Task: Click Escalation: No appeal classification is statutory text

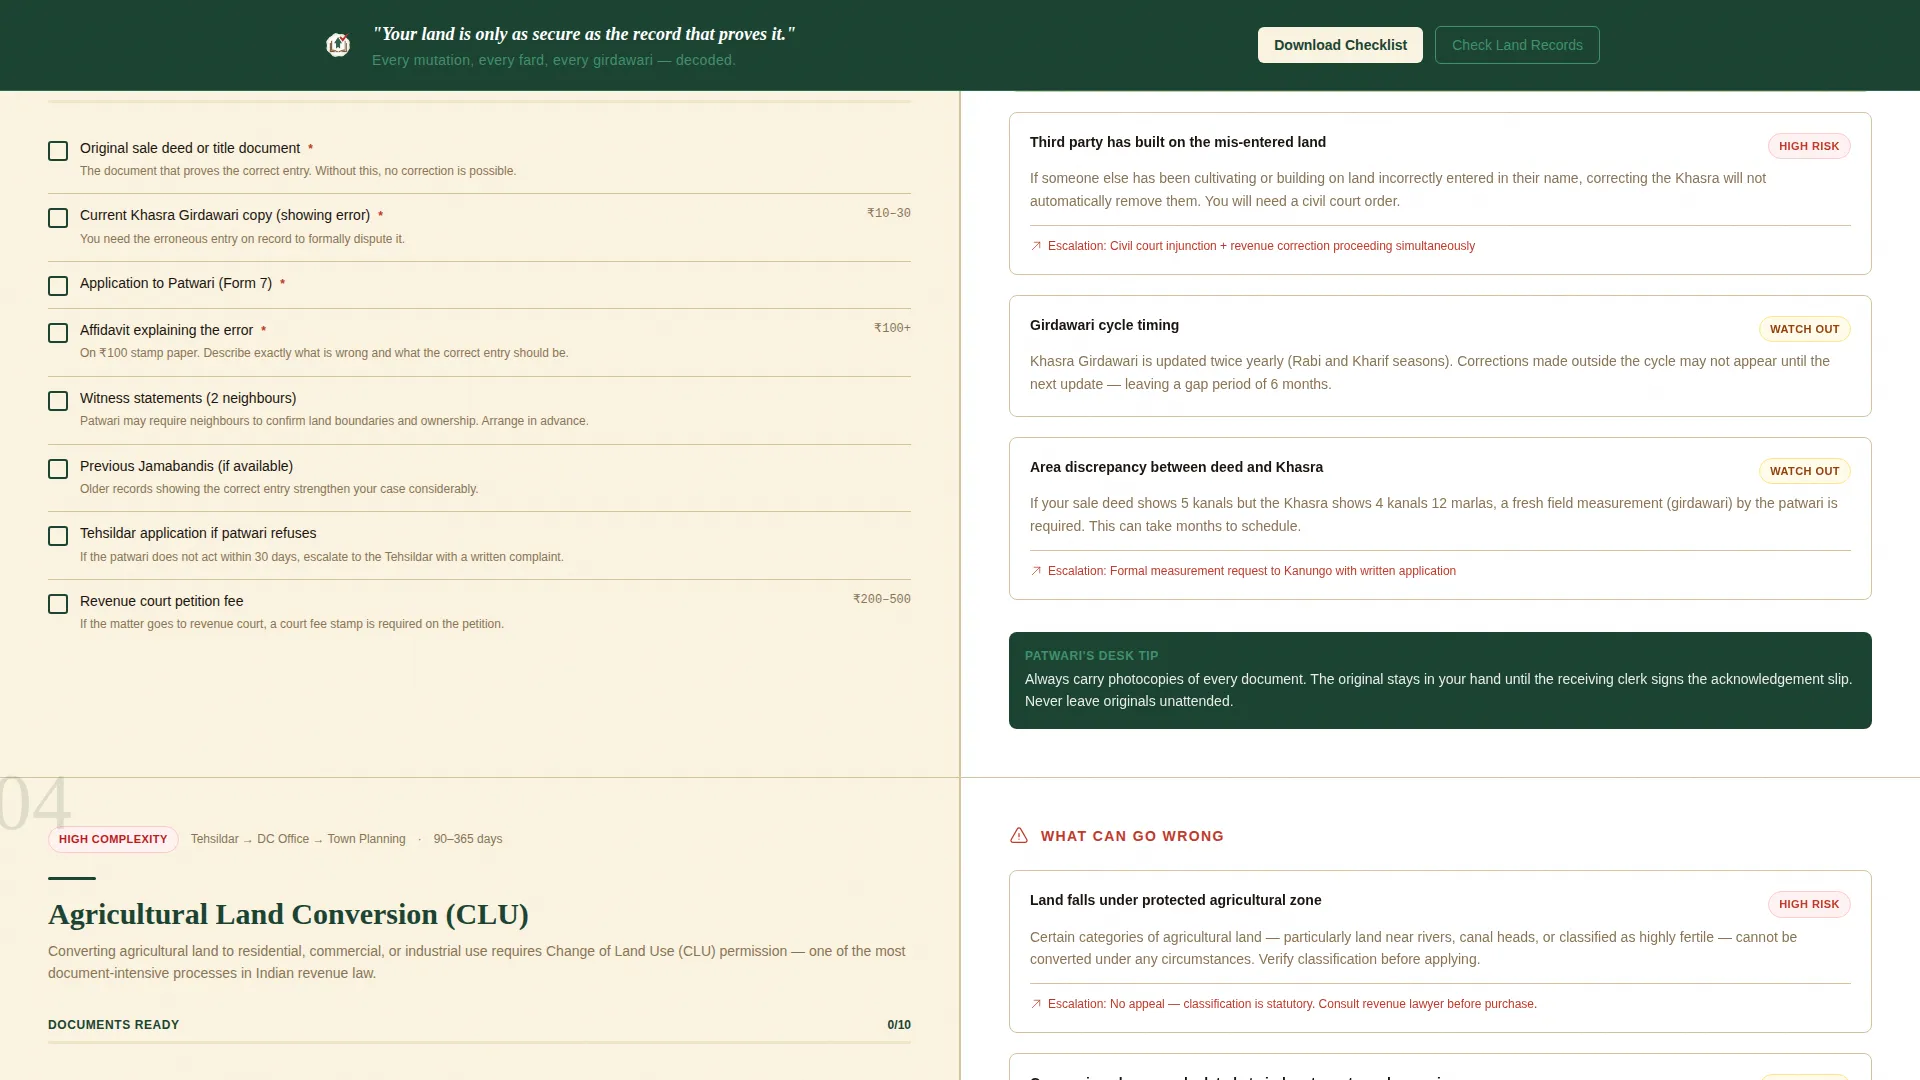Action: (x=1292, y=1004)
